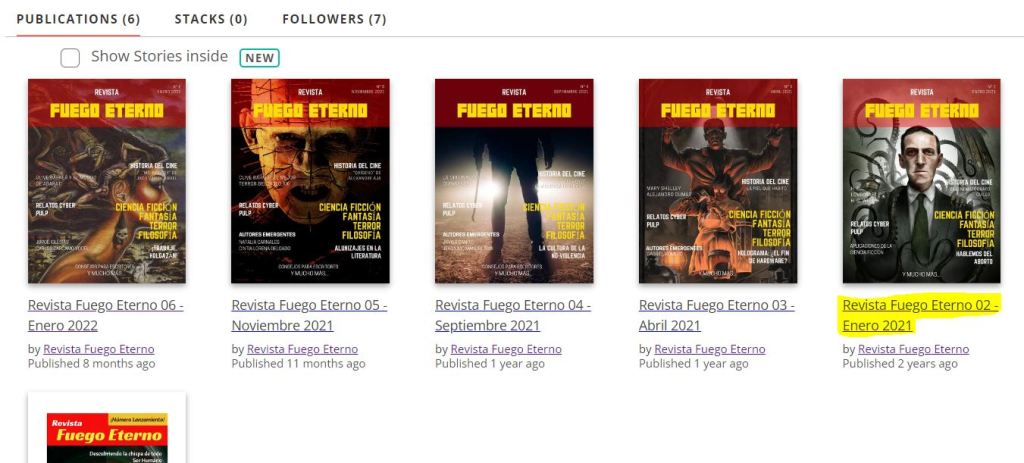Visit author link under issue 04
Viewport: 1024px width, 463px height.
506,349
